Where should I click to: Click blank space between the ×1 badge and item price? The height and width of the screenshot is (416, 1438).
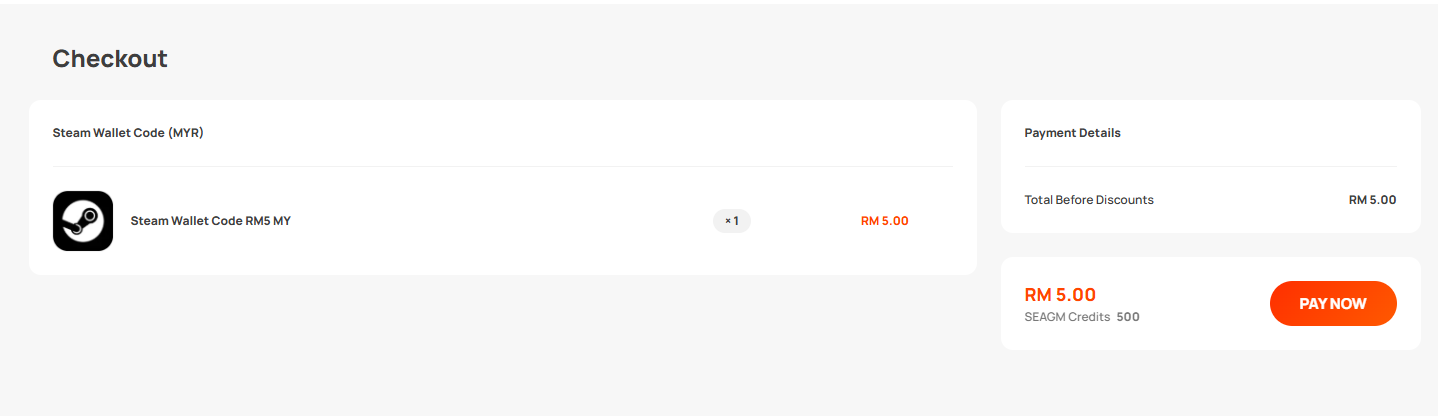click(x=805, y=221)
